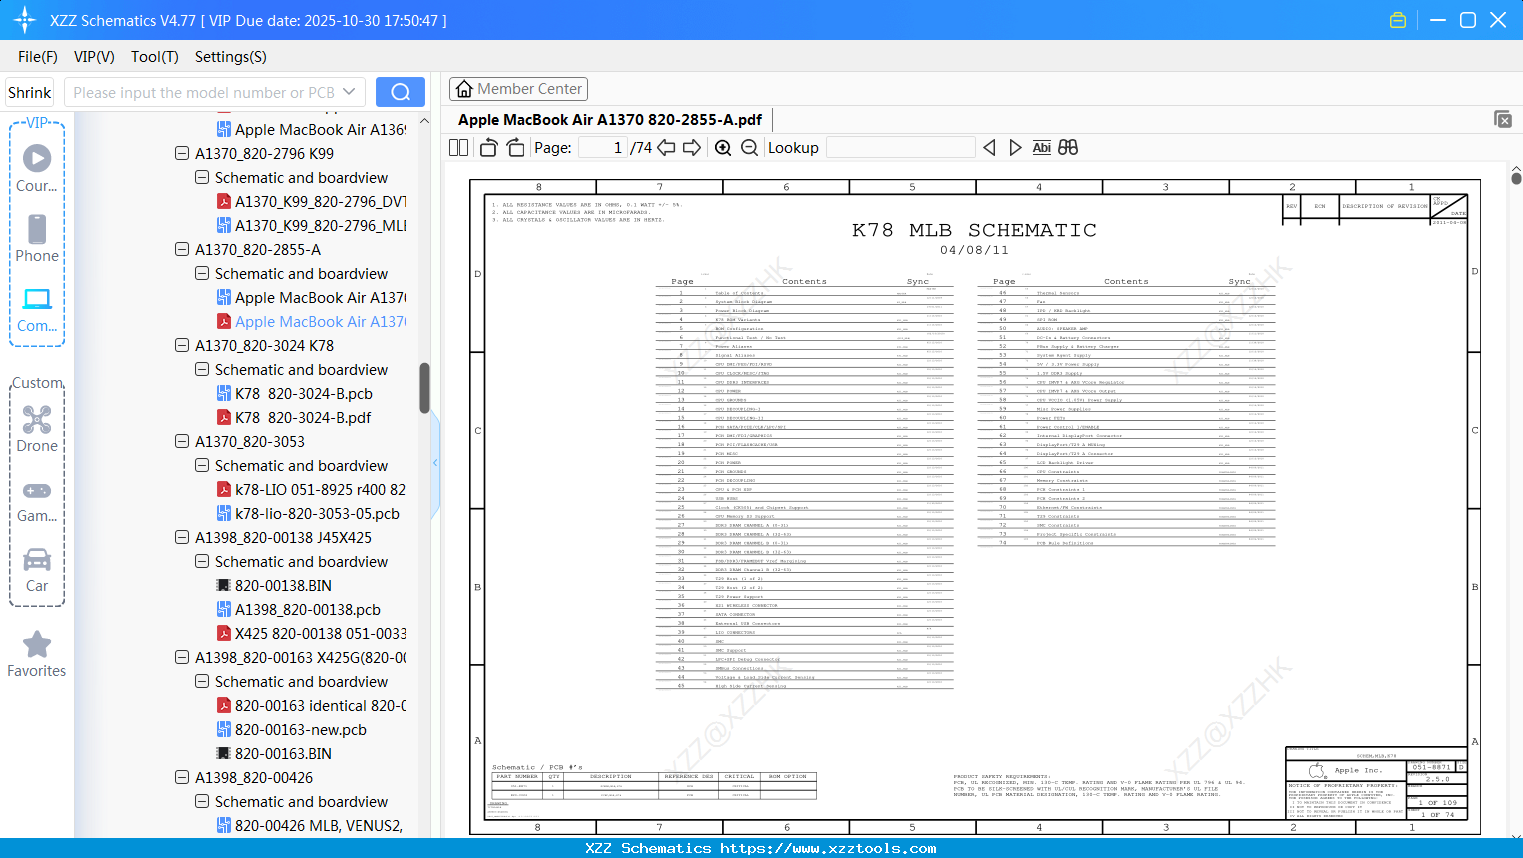
Task: Zoom out of the schematic
Action: 750,148
